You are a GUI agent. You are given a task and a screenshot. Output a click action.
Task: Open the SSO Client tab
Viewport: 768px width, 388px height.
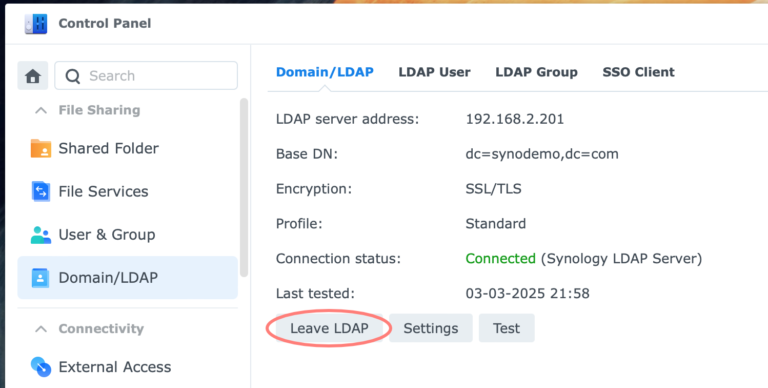click(x=638, y=72)
